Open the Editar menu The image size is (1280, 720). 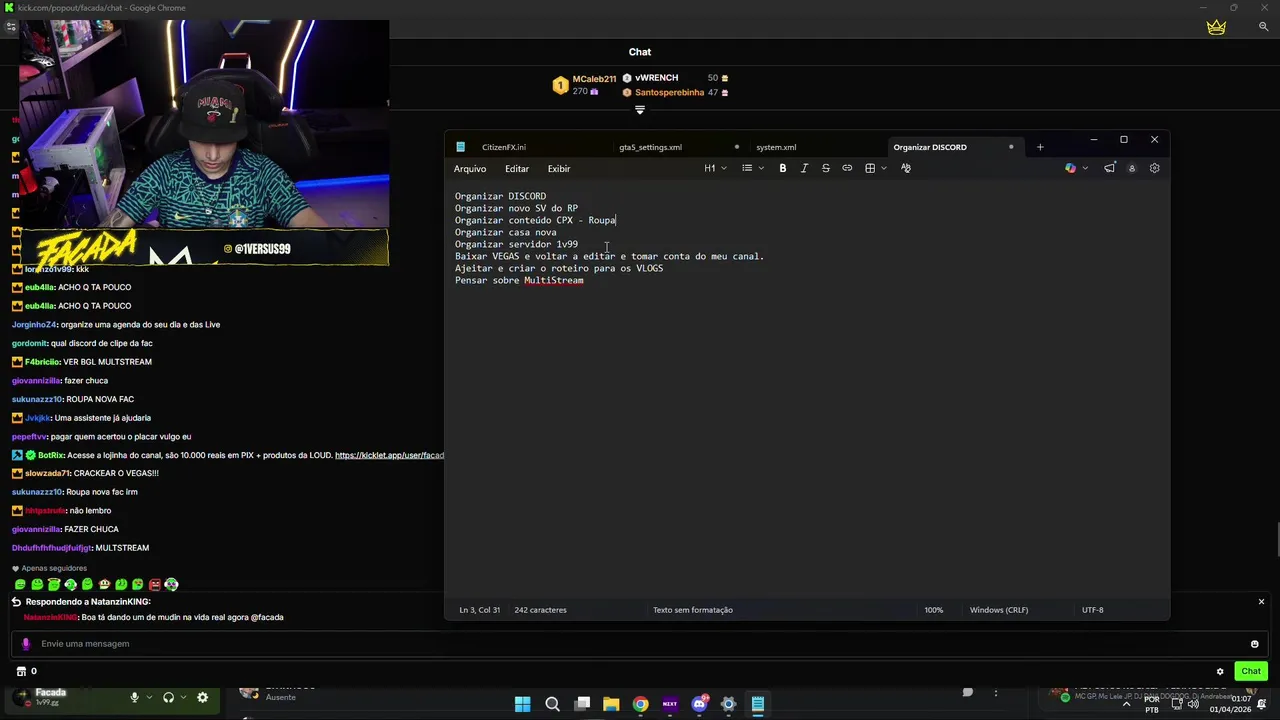point(517,169)
